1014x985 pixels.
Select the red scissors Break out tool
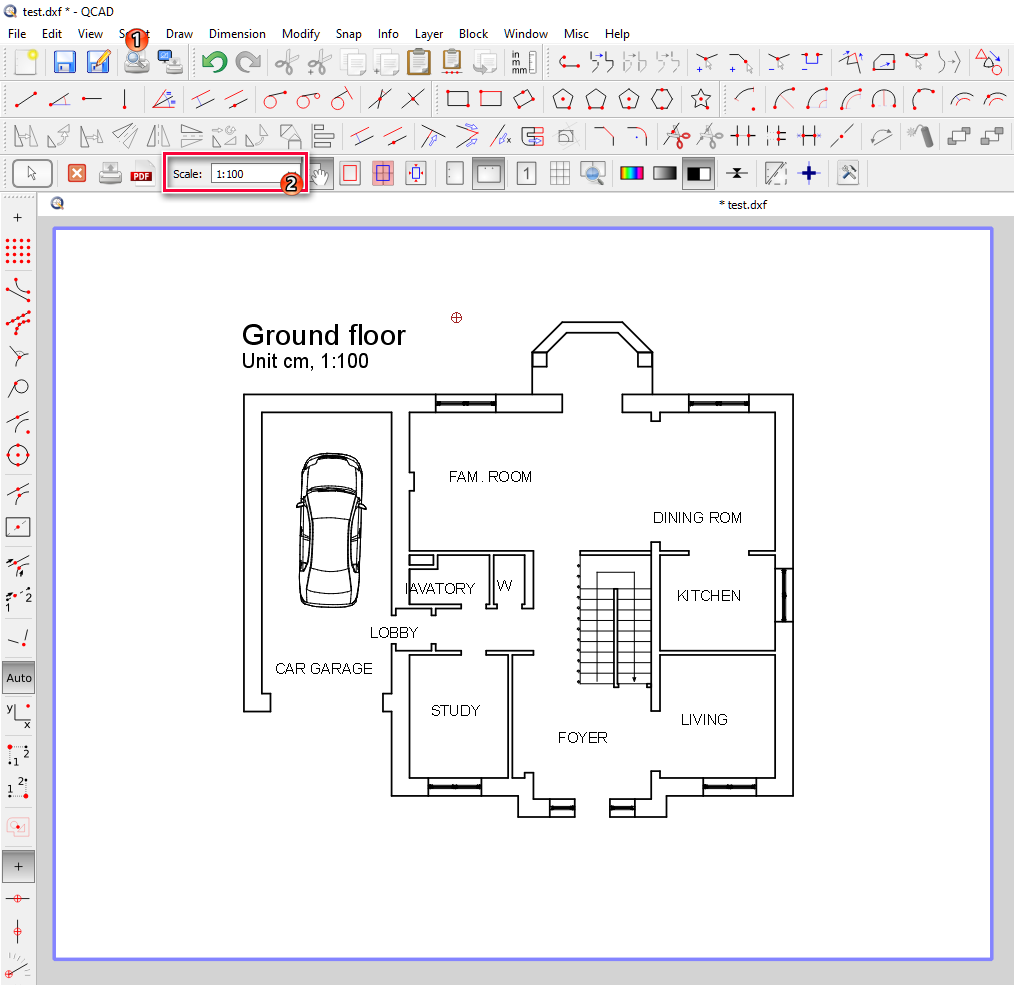click(x=676, y=136)
